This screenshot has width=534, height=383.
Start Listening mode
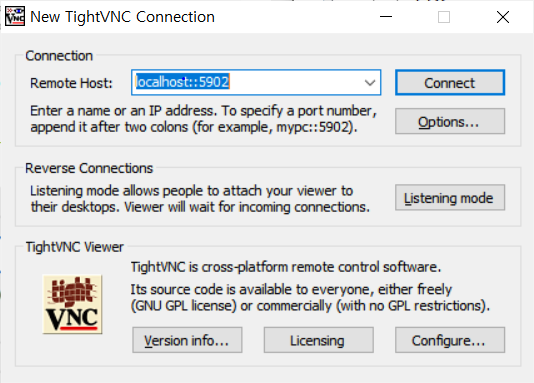[450, 197]
